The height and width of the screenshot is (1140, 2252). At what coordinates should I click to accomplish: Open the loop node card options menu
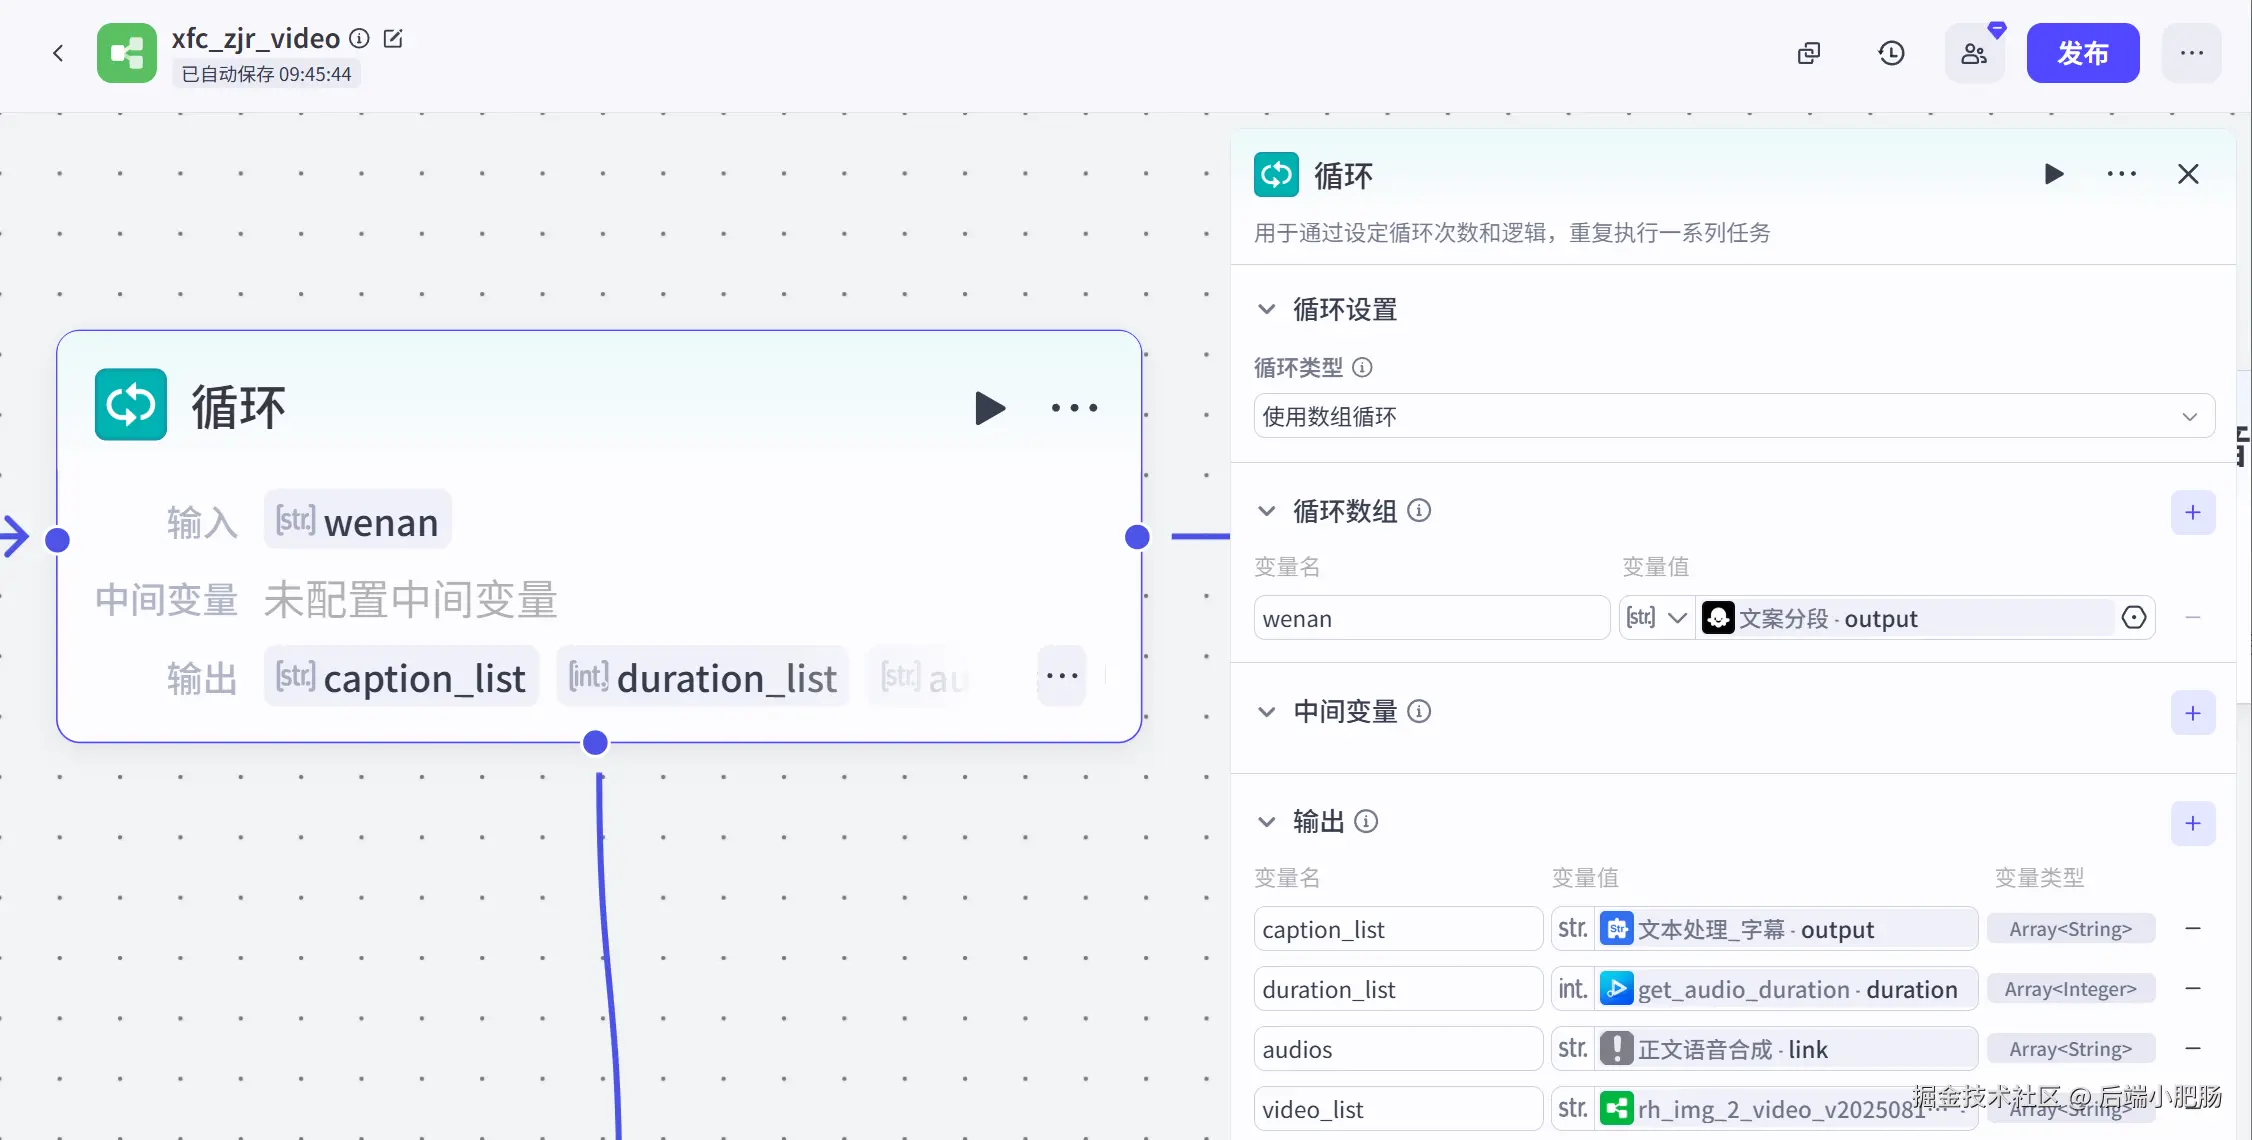tap(1074, 408)
